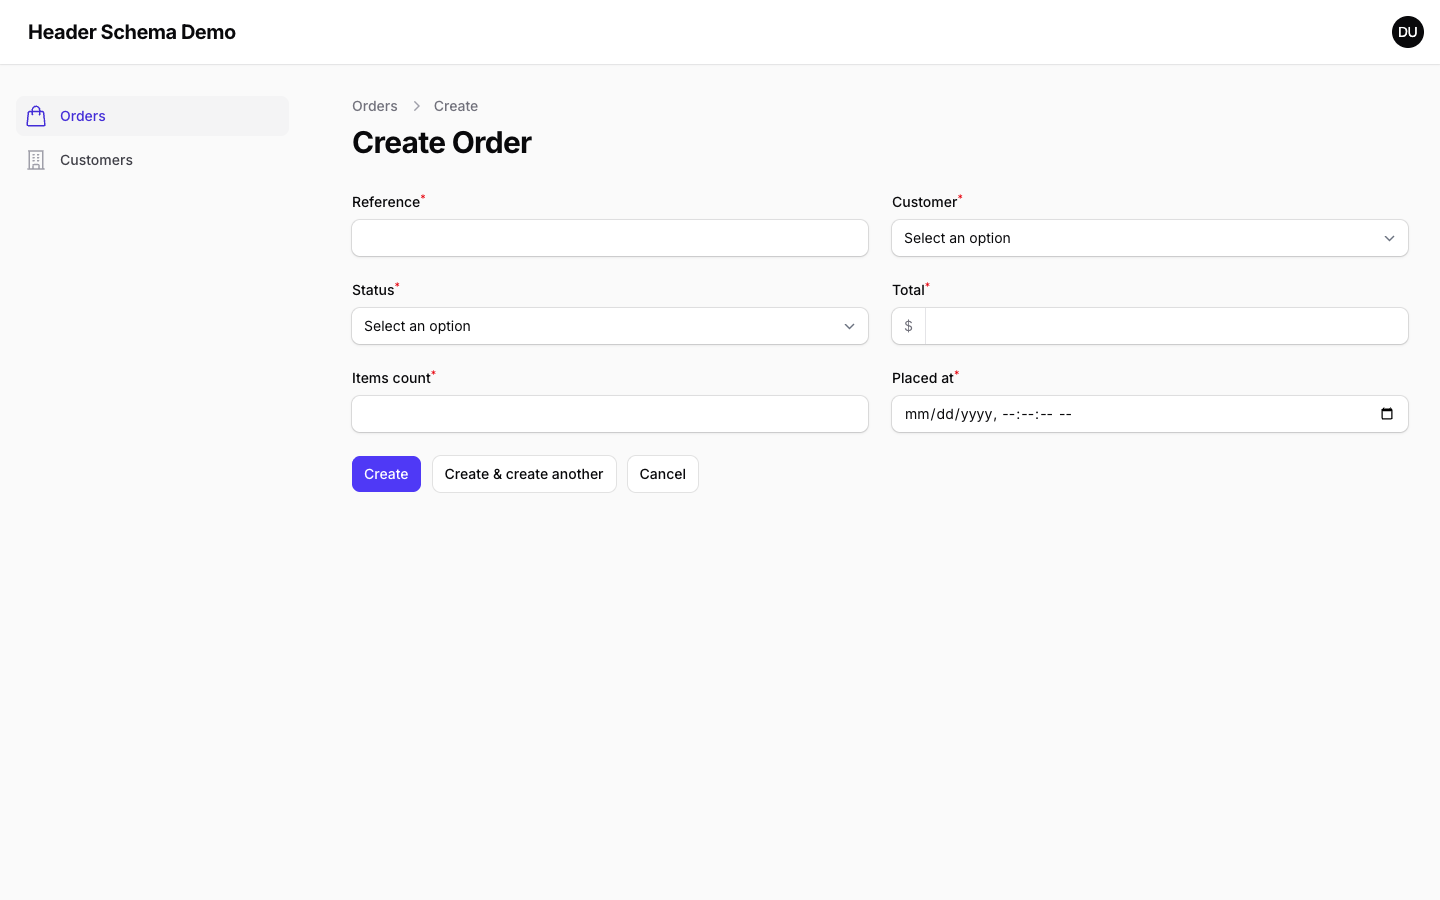Image resolution: width=1440 pixels, height=900 pixels.
Task: Click the Orders breadcrumb link
Action: (375, 106)
